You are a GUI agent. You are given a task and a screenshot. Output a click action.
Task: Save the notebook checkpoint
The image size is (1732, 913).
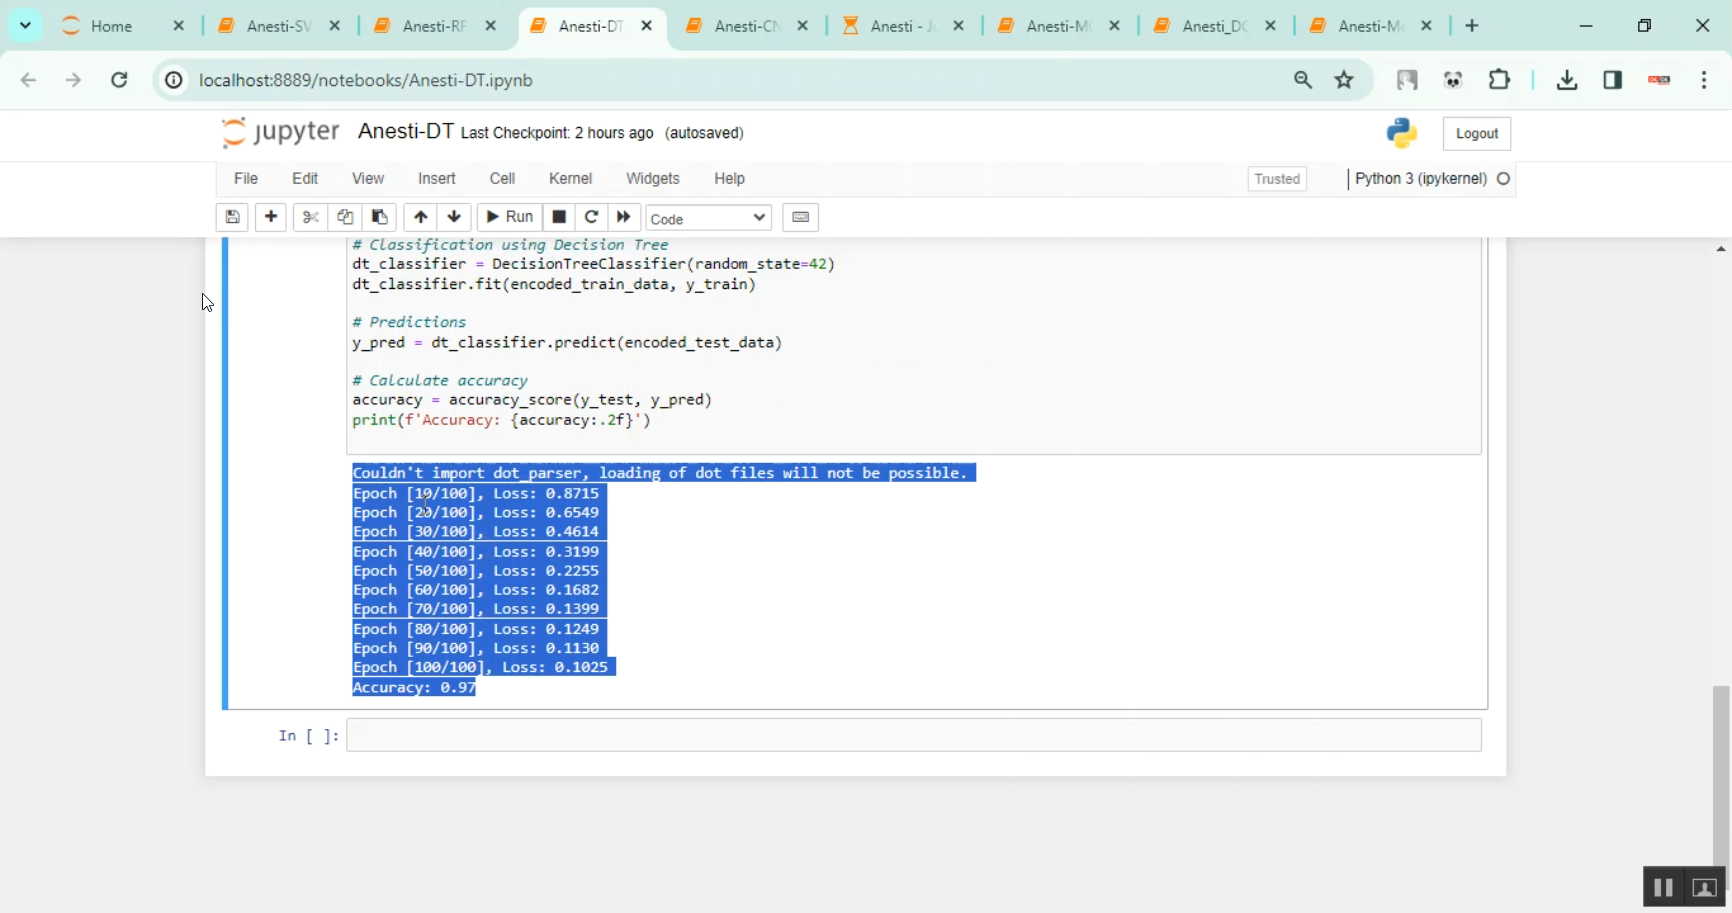point(232,217)
